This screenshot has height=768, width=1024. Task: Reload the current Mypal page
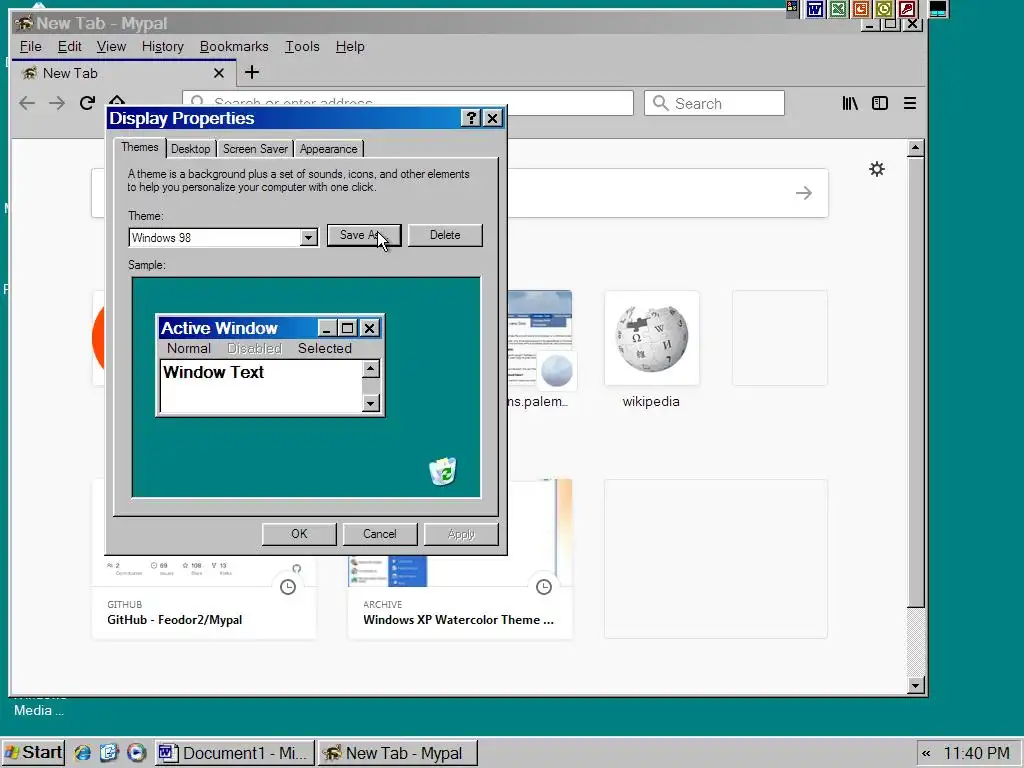click(87, 103)
